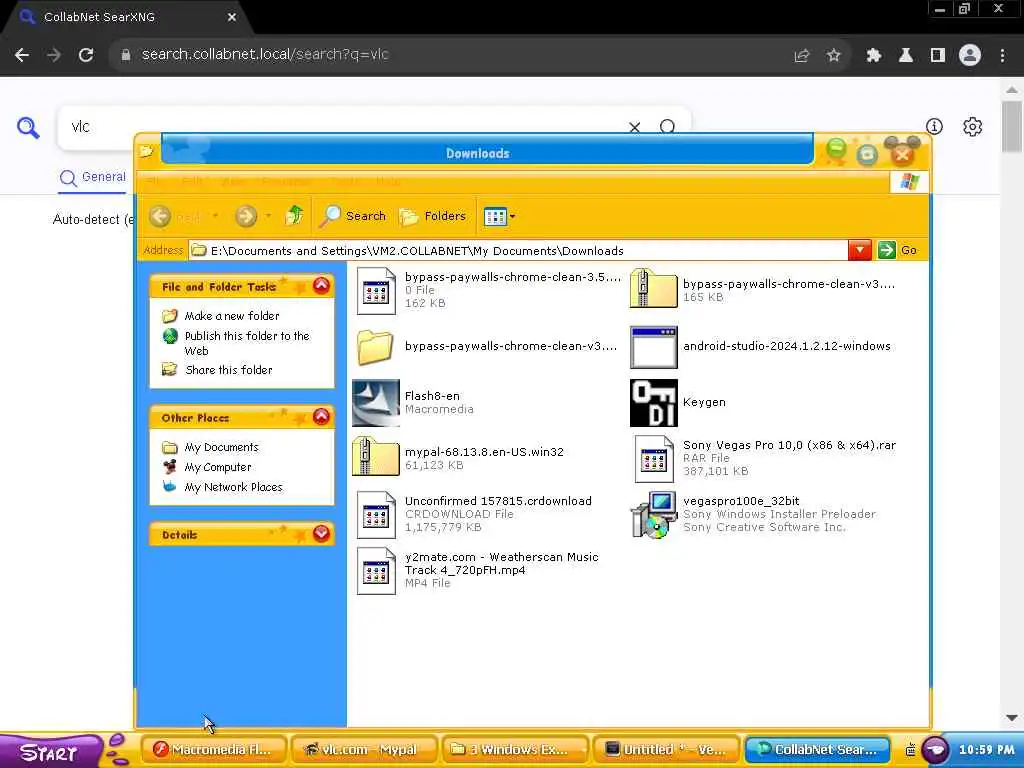The width and height of the screenshot is (1024, 768).
Task: Click browser Back arrow
Action: [22, 56]
